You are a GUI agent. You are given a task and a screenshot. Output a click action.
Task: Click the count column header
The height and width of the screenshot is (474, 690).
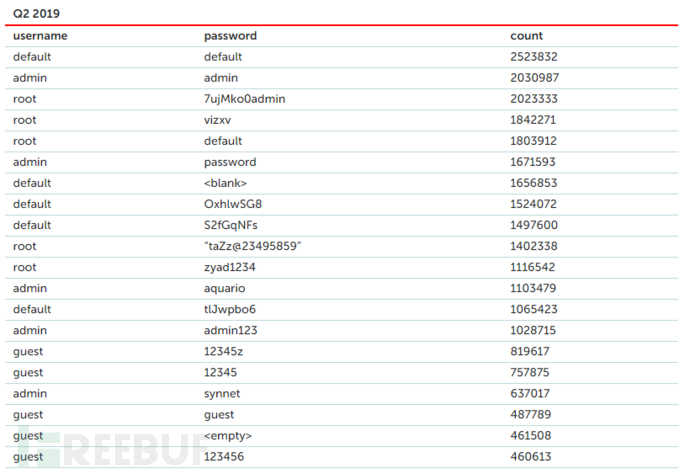[526, 36]
